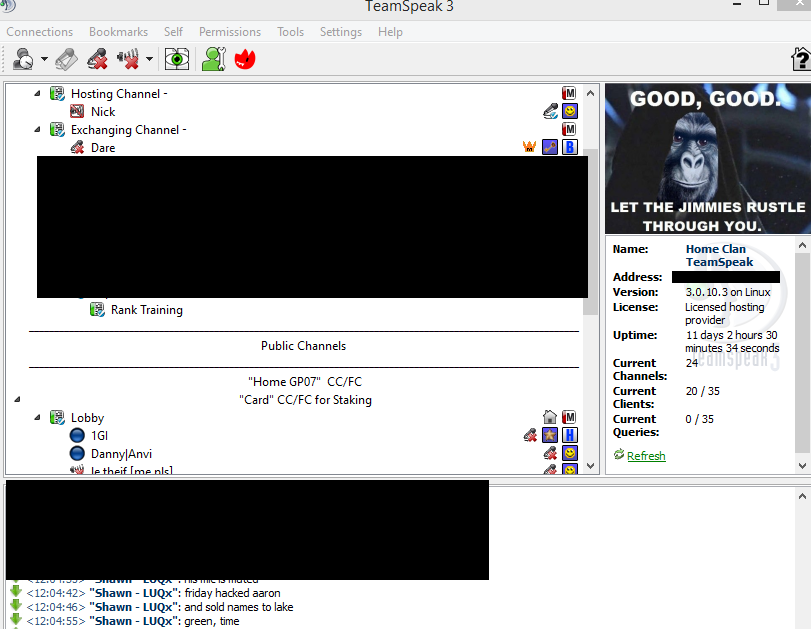Toggle subscribe to all channels eye icon
Screen dimensions: 811x629
tap(177, 59)
